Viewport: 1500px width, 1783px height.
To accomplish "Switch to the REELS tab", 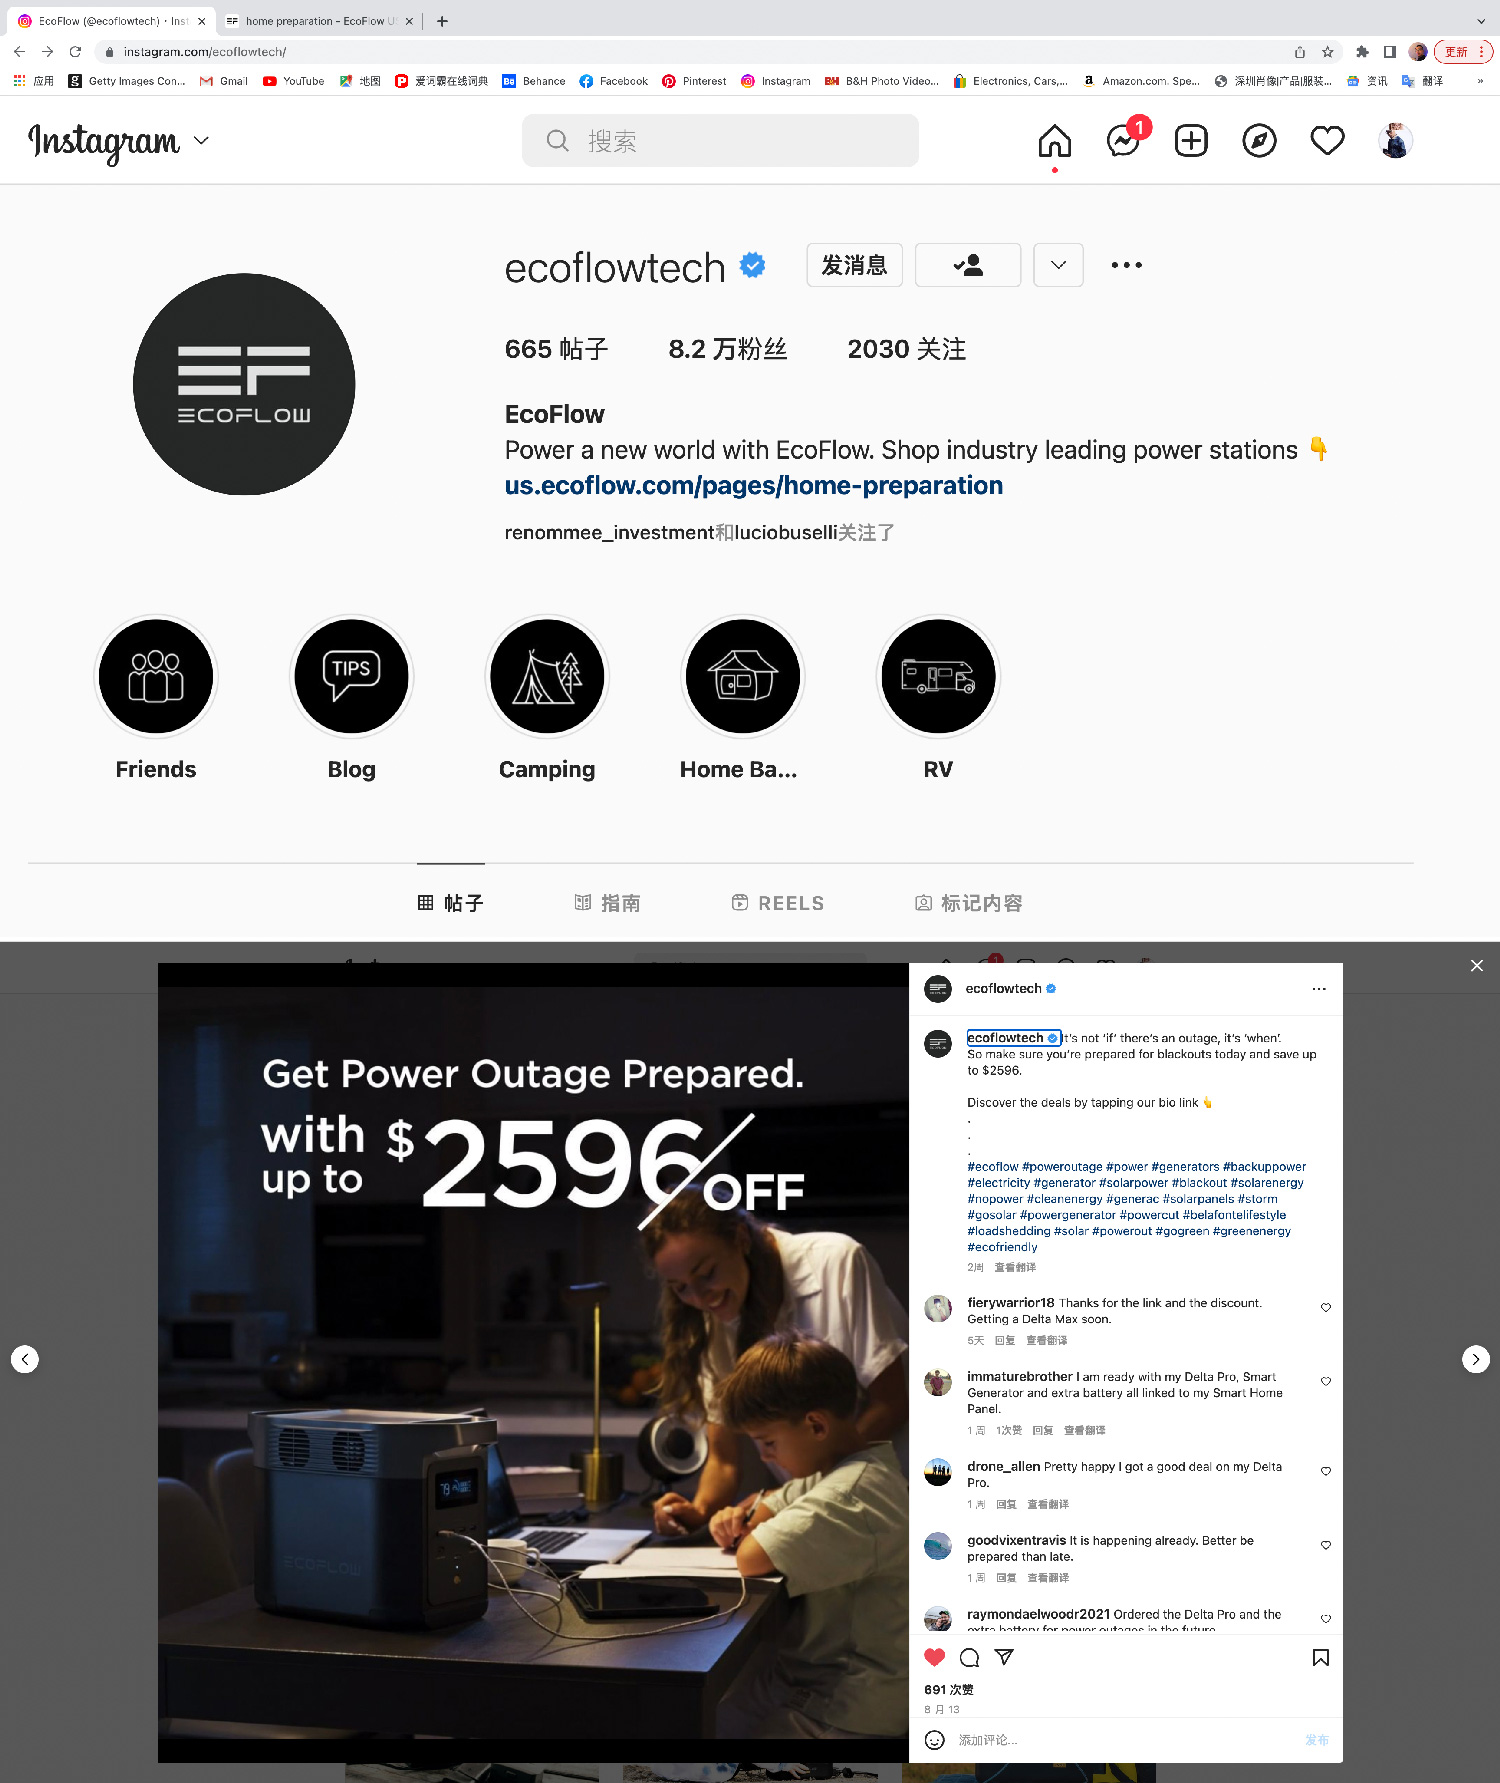I will click(x=778, y=903).
